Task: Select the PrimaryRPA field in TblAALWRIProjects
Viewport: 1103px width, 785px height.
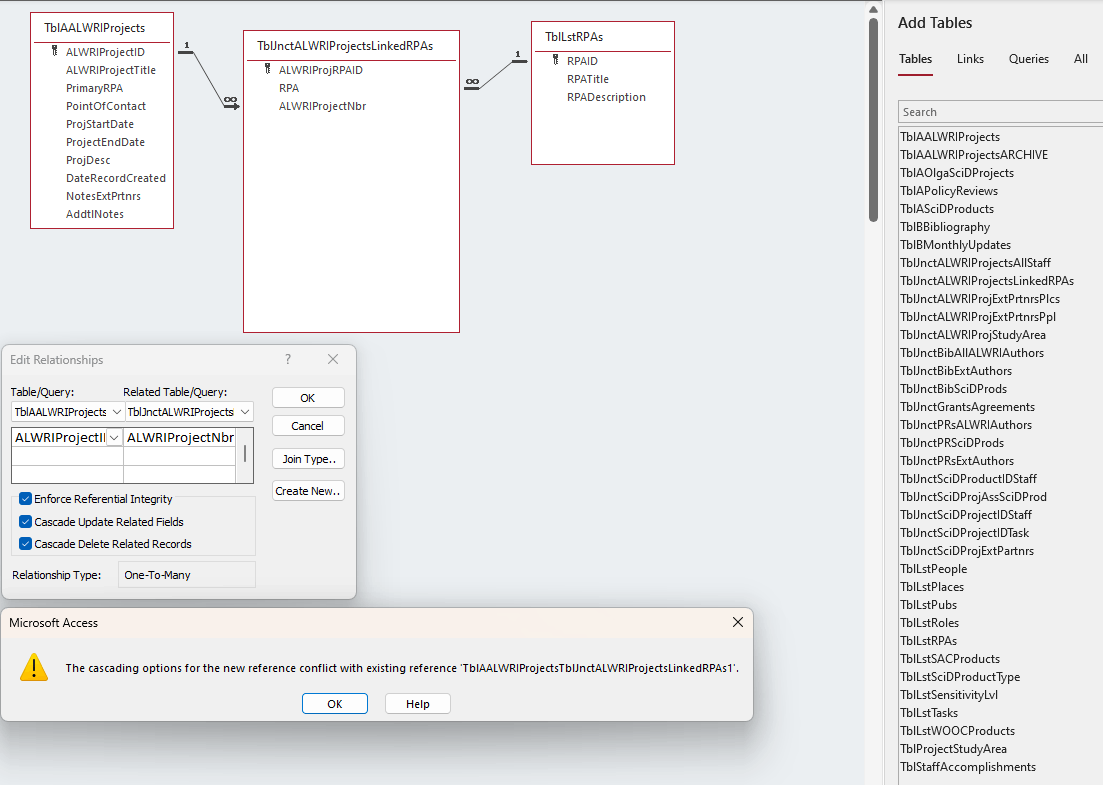Action: point(94,88)
